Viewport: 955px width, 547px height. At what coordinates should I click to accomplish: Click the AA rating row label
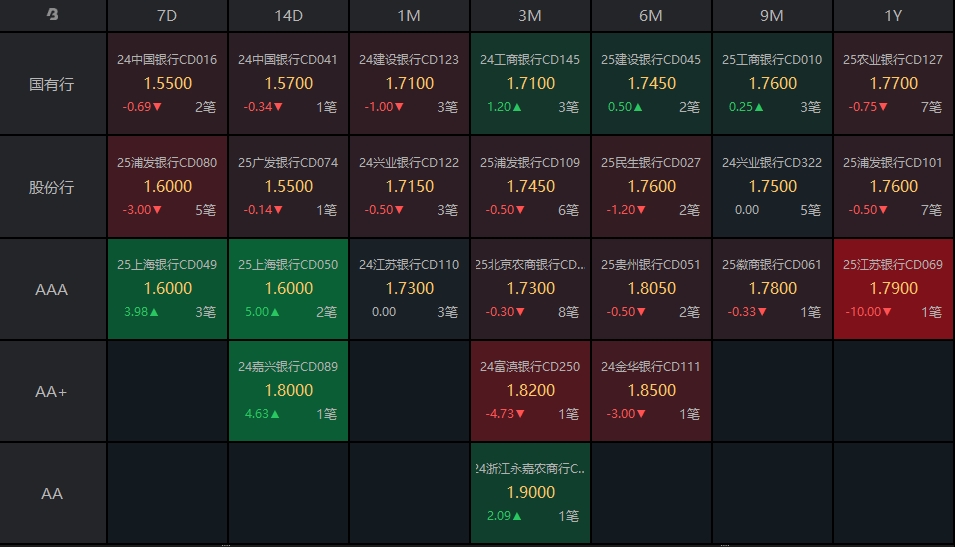pos(52,493)
